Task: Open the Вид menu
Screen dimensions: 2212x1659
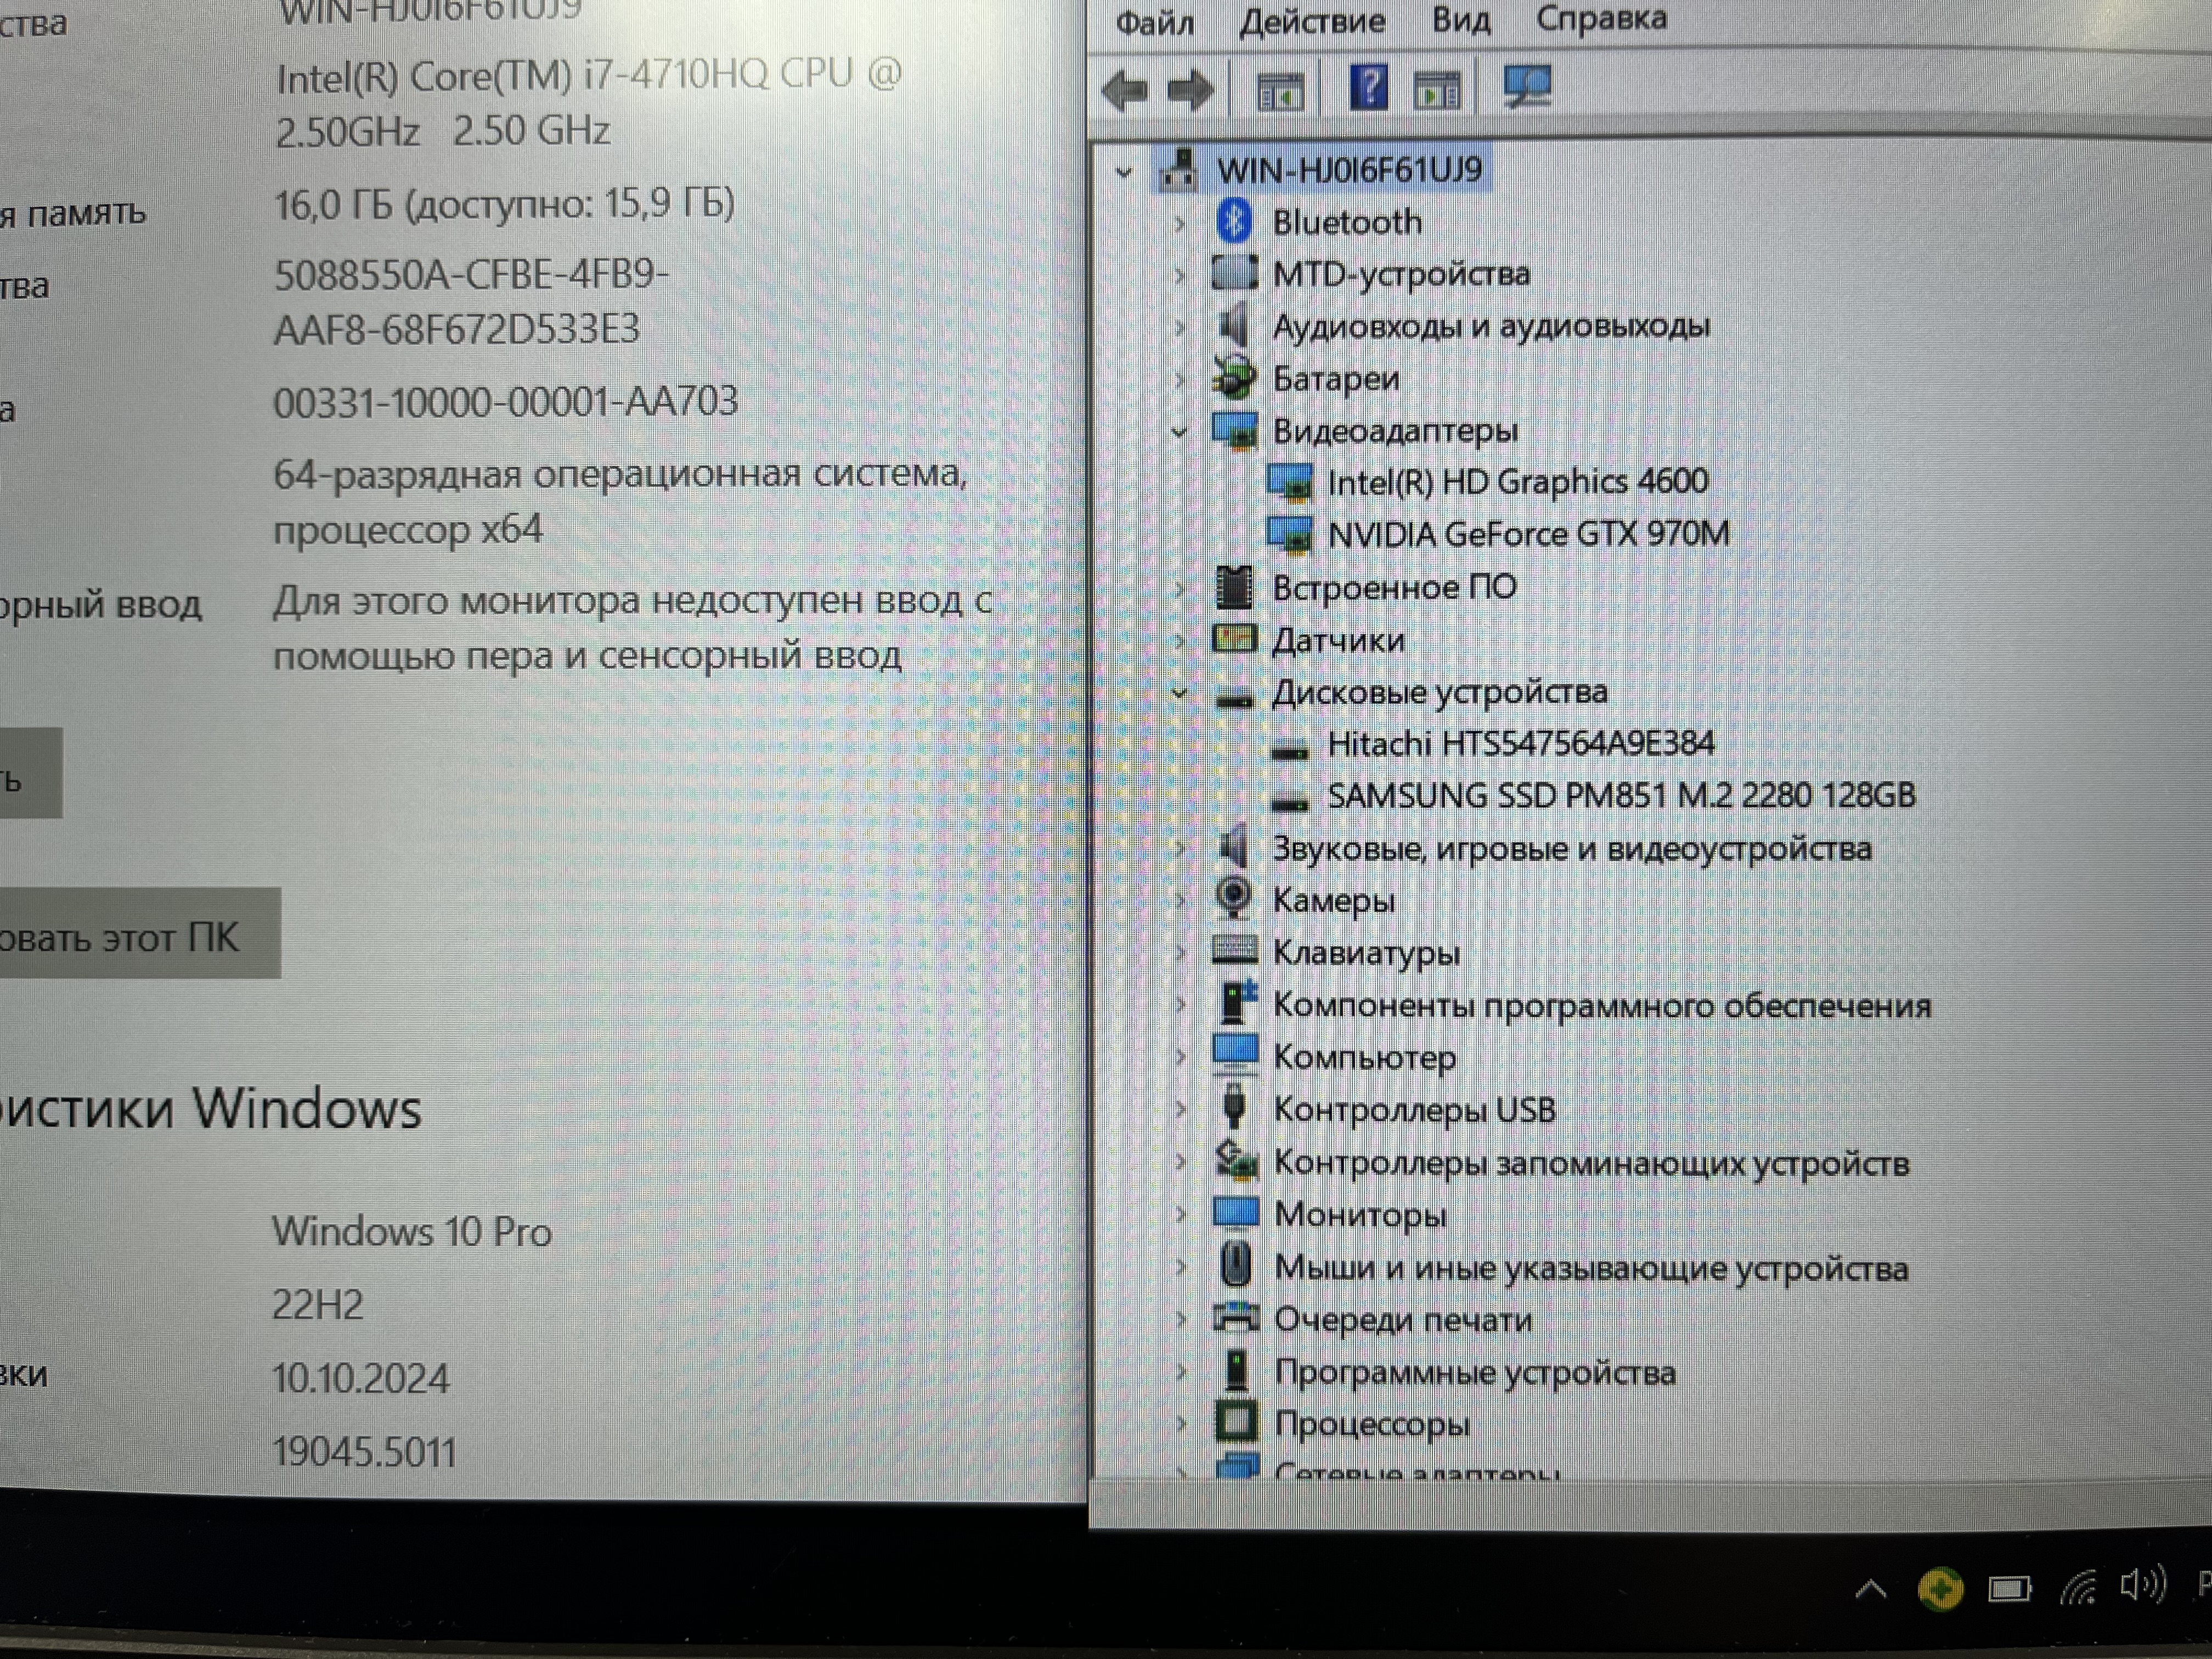Action: pyautogui.click(x=1461, y=20)
